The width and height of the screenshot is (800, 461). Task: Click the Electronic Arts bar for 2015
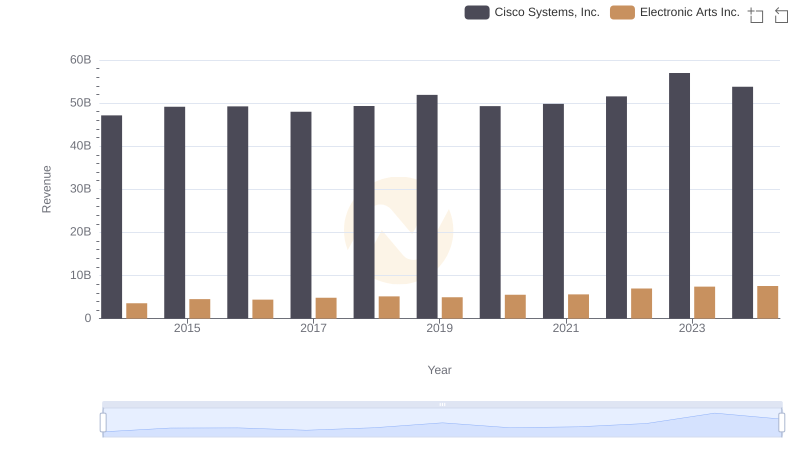click(x=200, y=308)
